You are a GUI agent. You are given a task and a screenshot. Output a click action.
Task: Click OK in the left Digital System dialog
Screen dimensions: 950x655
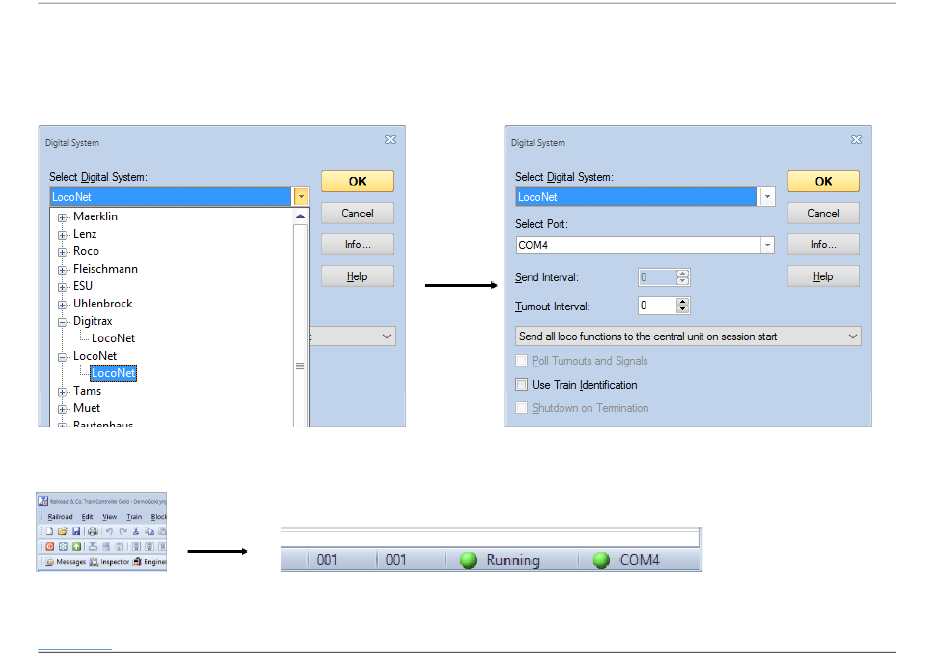pos(357,181)
